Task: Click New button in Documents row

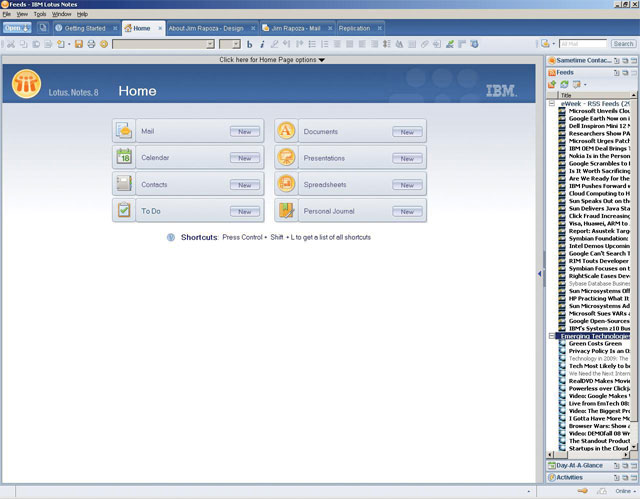Action: 407,132
